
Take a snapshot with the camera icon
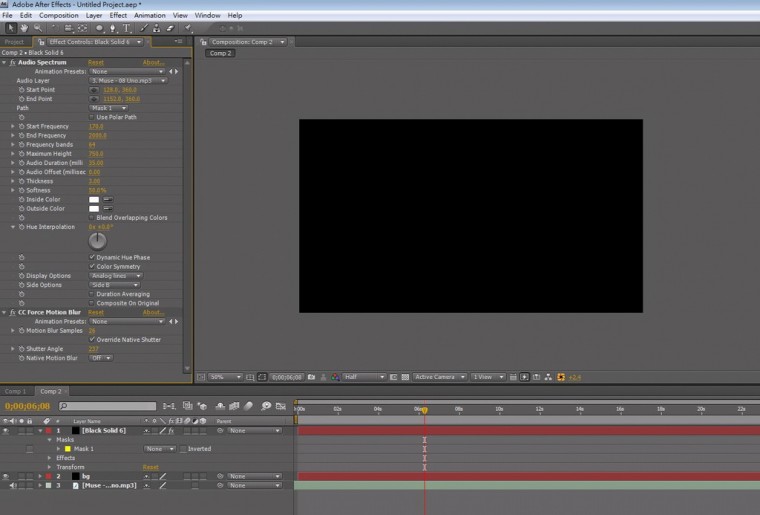point(312,377)
